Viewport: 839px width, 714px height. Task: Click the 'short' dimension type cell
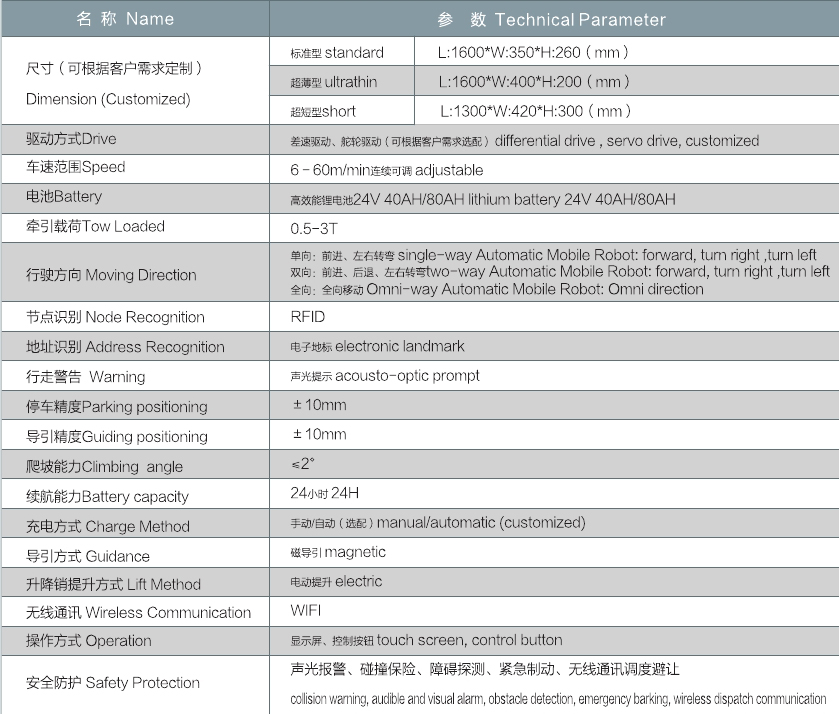click(323, 111)
